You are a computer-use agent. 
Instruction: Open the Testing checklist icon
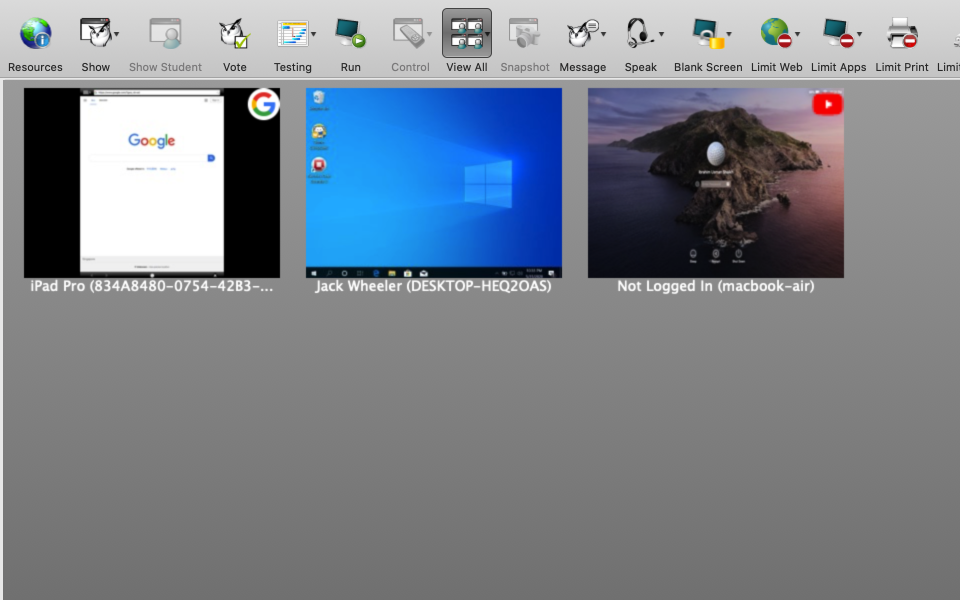click(292, 35)
